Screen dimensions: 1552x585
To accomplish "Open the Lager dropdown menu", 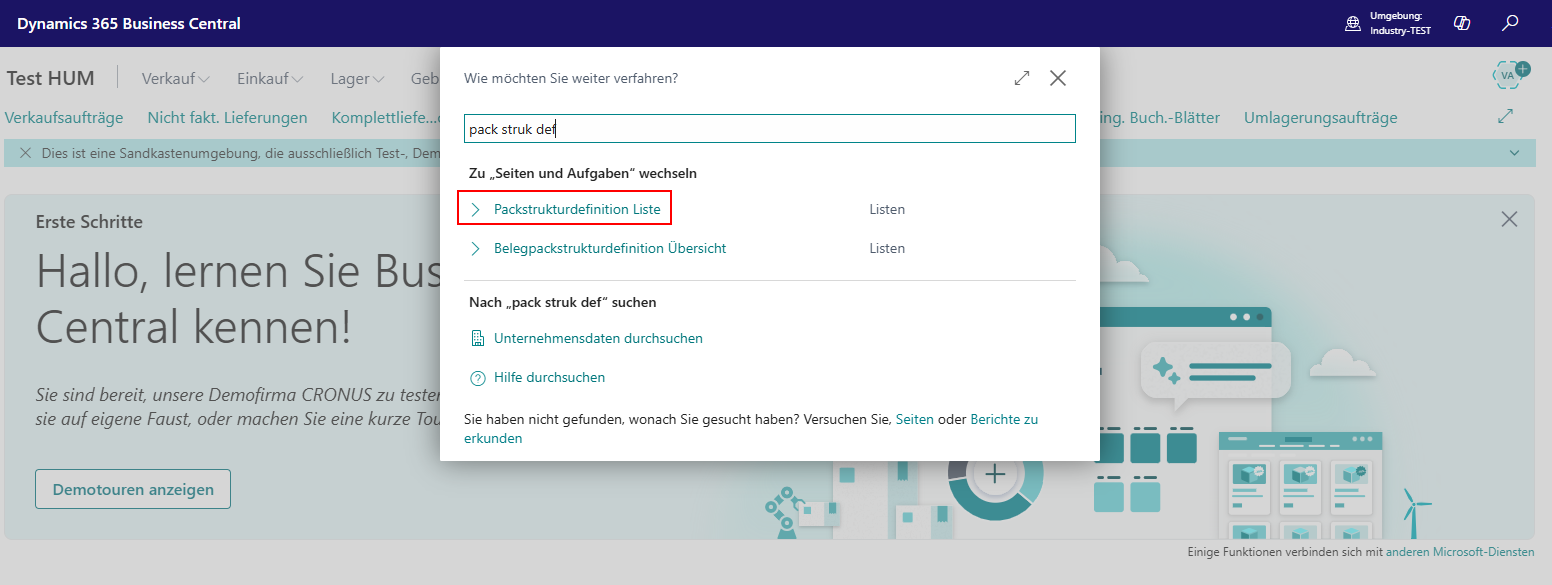I will click(x=358, y=78).
